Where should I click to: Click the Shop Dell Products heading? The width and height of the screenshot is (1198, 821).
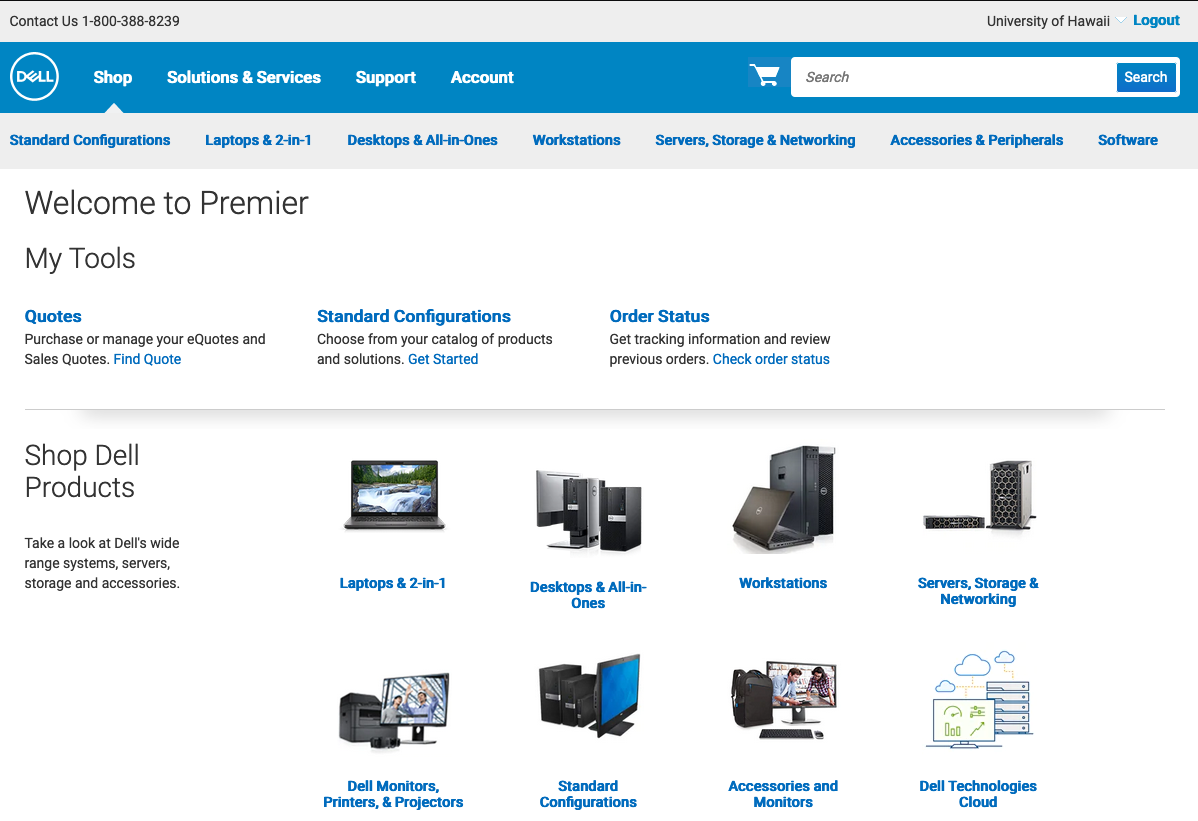pyautogui.click(x=82, y=471)
